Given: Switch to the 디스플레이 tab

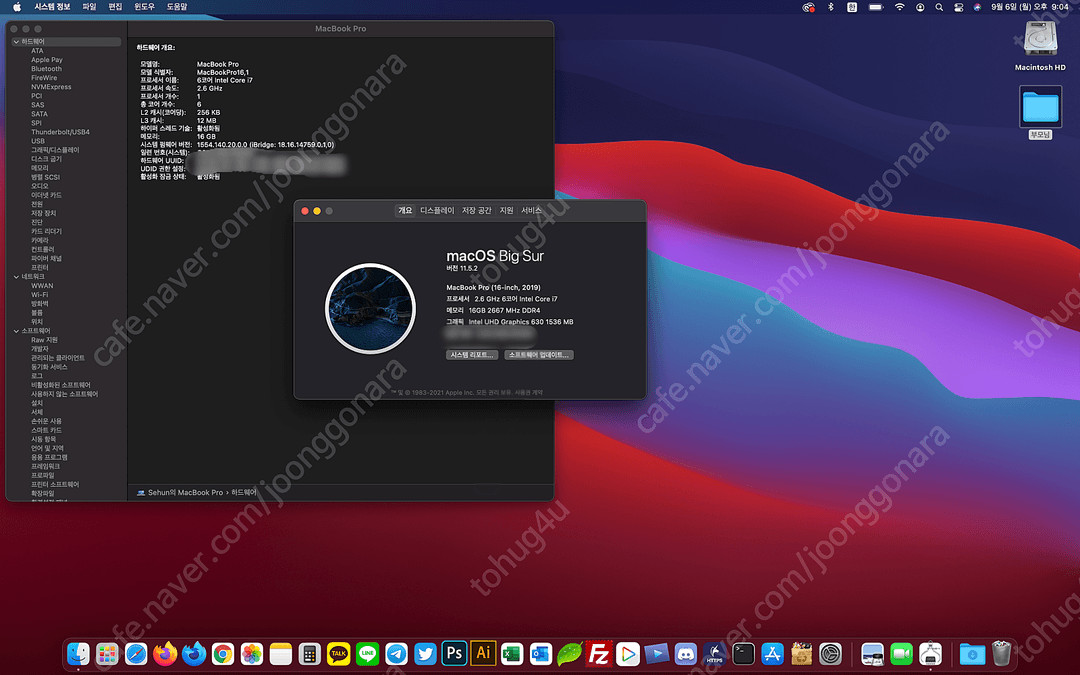Looking at the screenshot, I should coord(437,211).
